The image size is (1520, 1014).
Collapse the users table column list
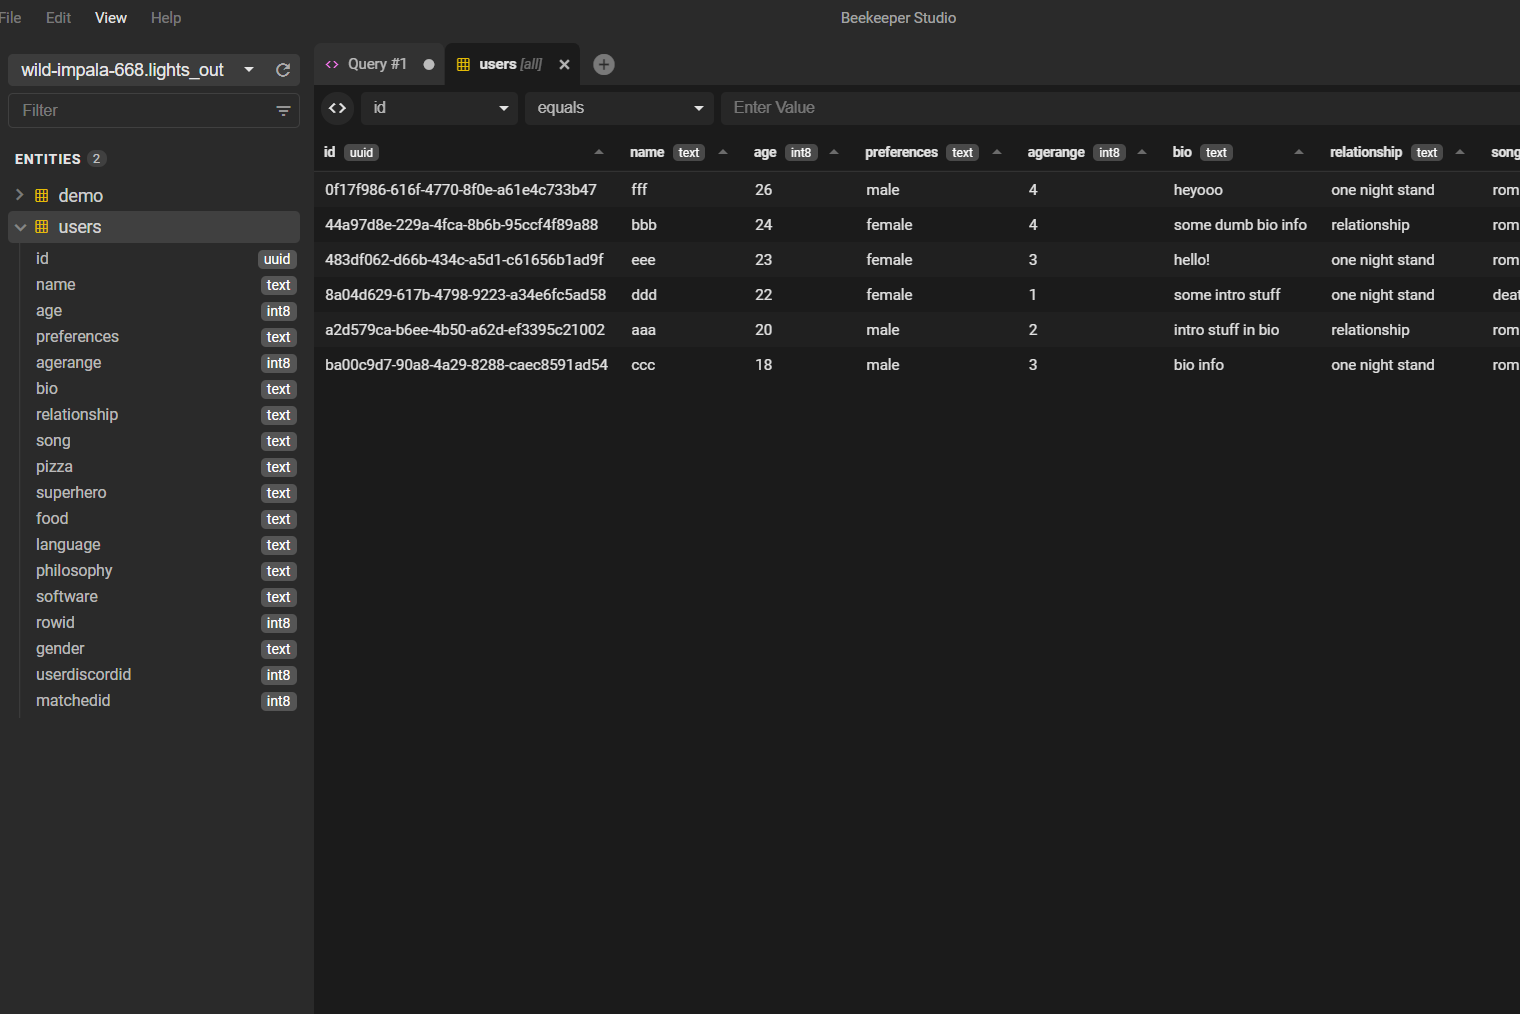[20, 227]
